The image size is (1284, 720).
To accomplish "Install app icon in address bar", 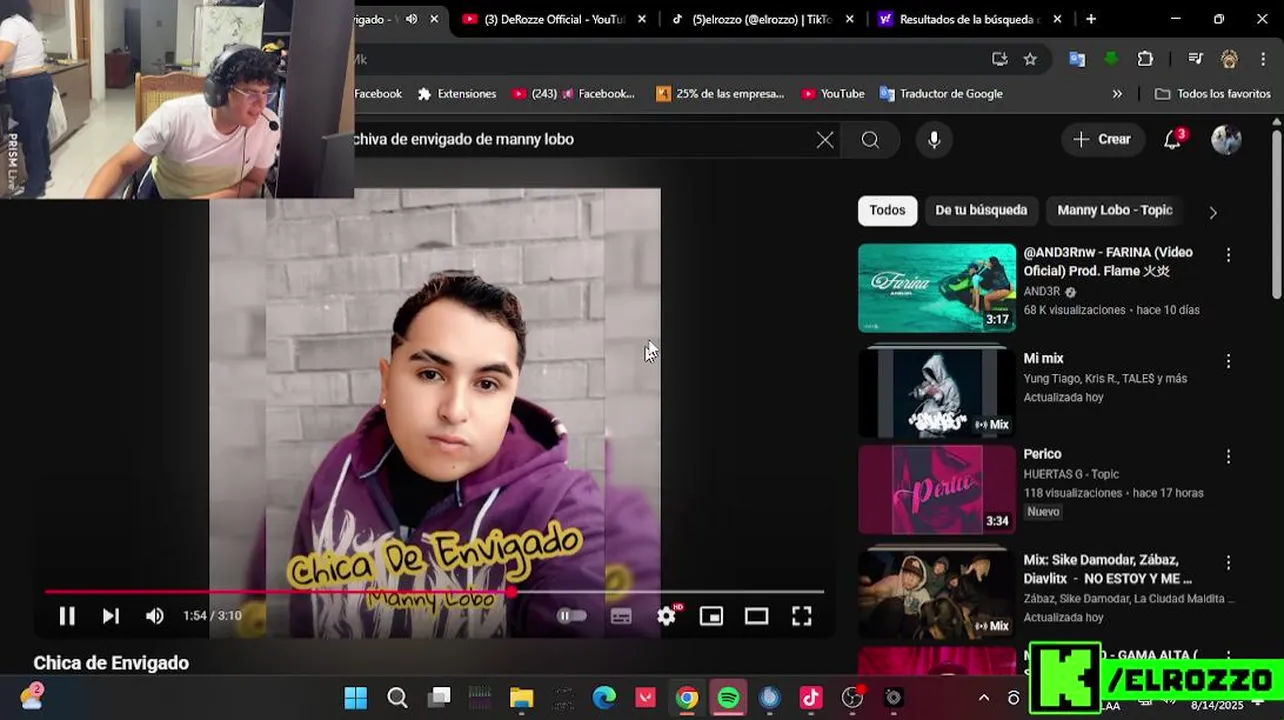I will tap(999, 59).
